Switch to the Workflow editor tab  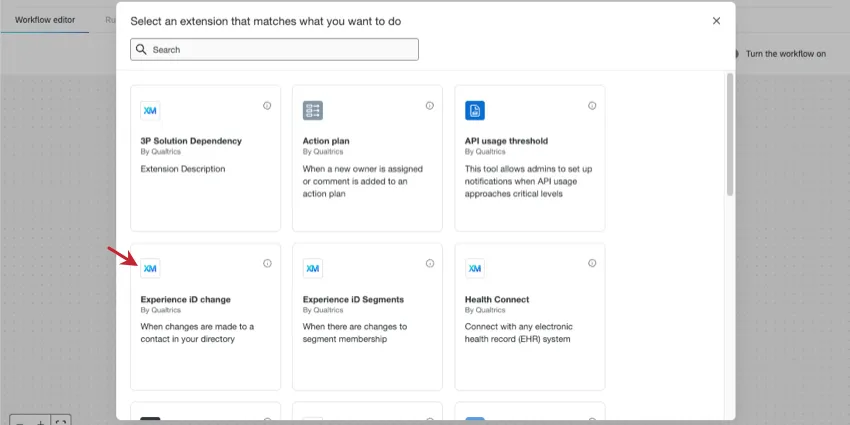(x=45, y=19)
